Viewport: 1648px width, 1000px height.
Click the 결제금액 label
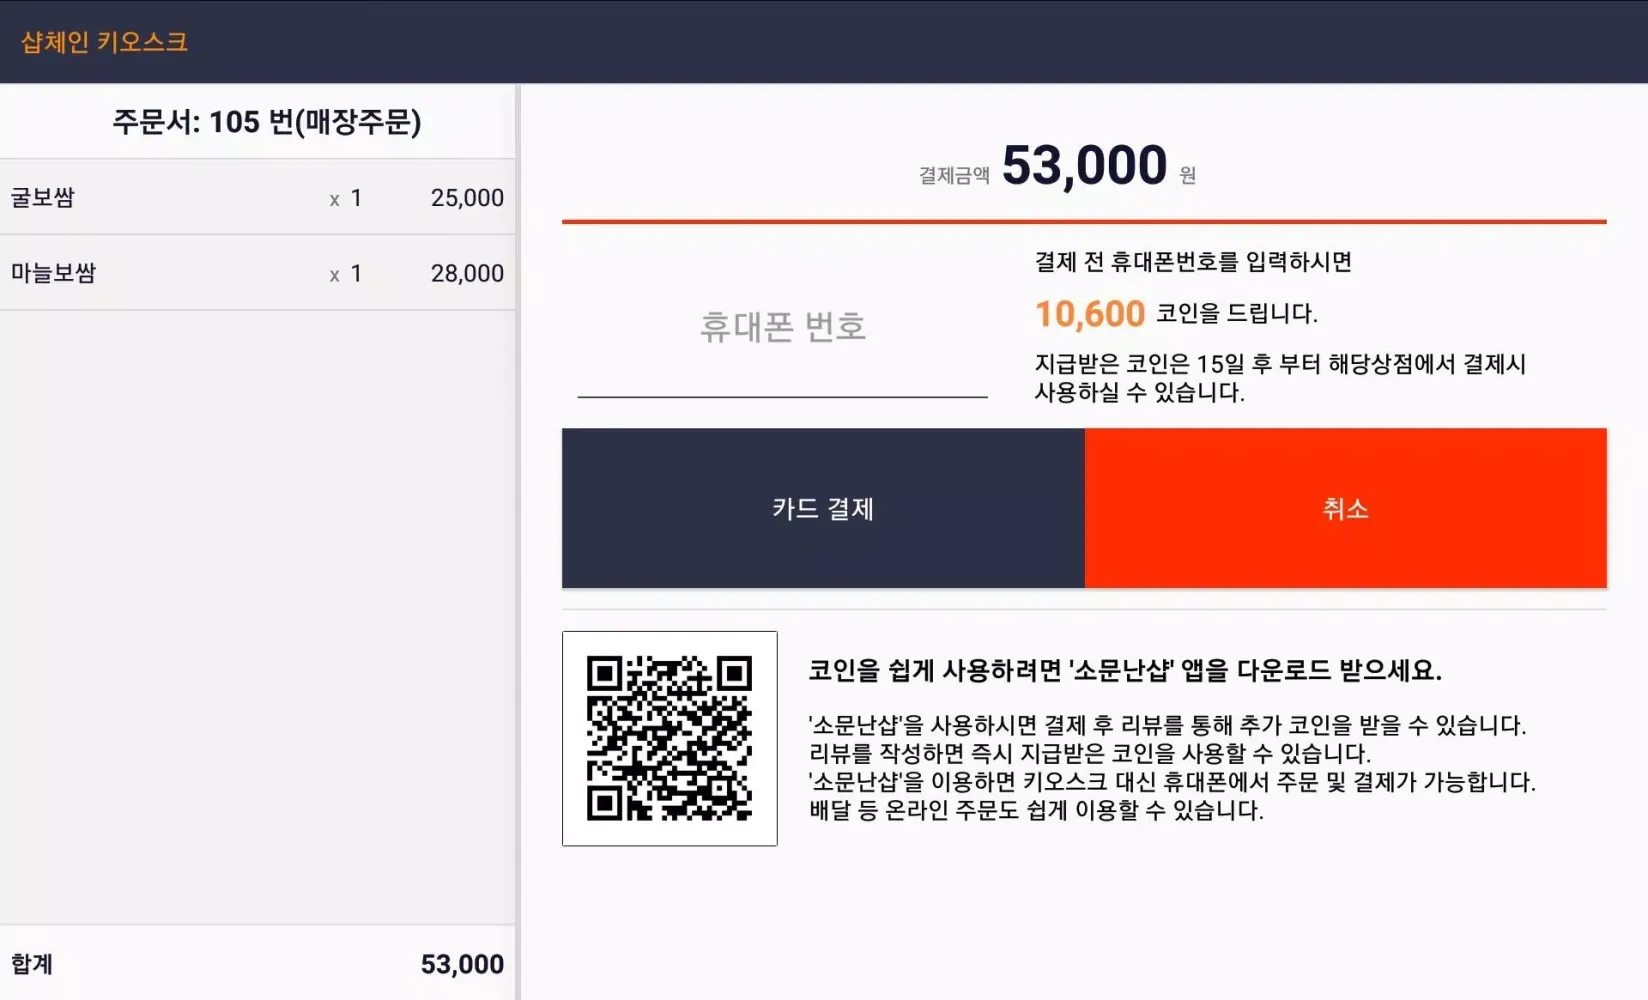(954, 175)
